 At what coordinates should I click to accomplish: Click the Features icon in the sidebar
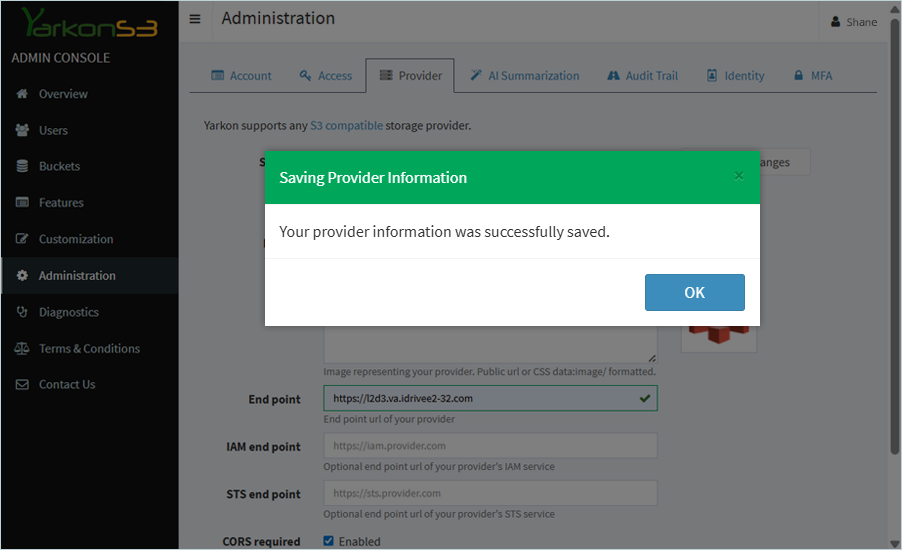click(x=22, y=202)
